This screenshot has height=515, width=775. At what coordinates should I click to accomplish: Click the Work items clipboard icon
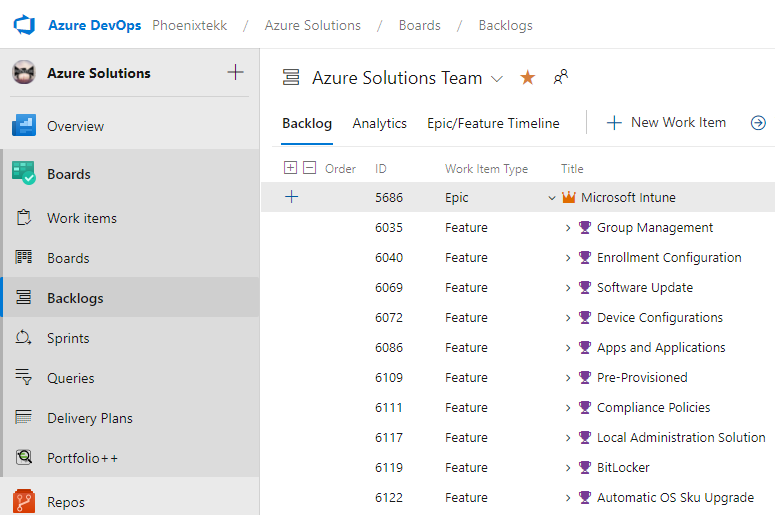click(x=23, y=217)
